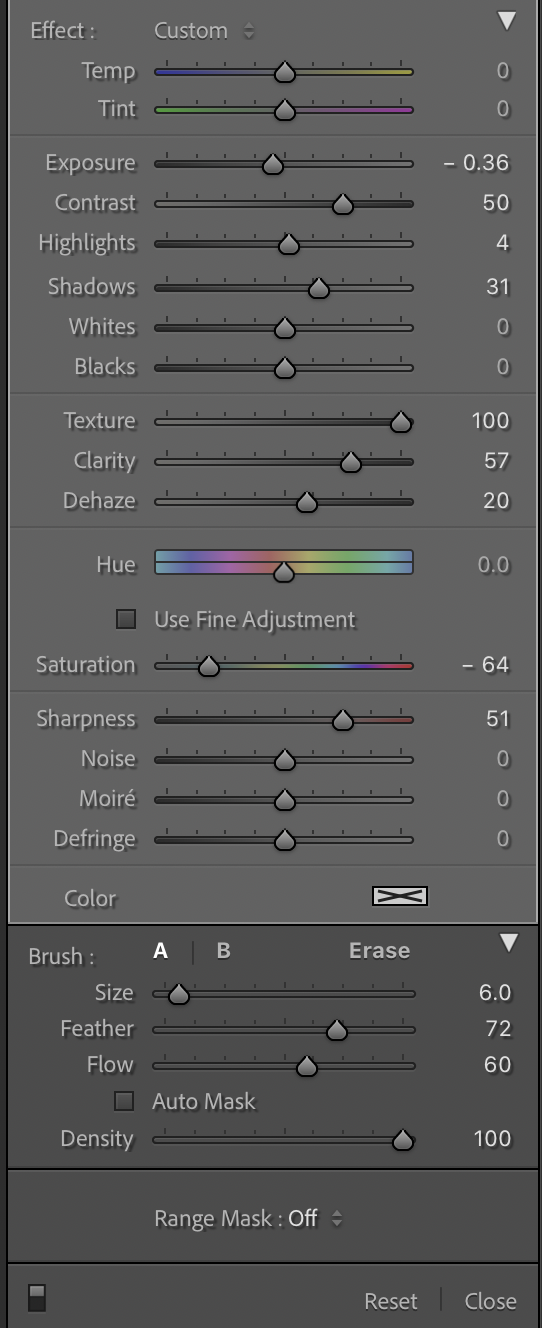This screenshot has width=542, height=1328.
Task: Enable the Auto Mask checkbox
Action: (x=124, y=1101)
